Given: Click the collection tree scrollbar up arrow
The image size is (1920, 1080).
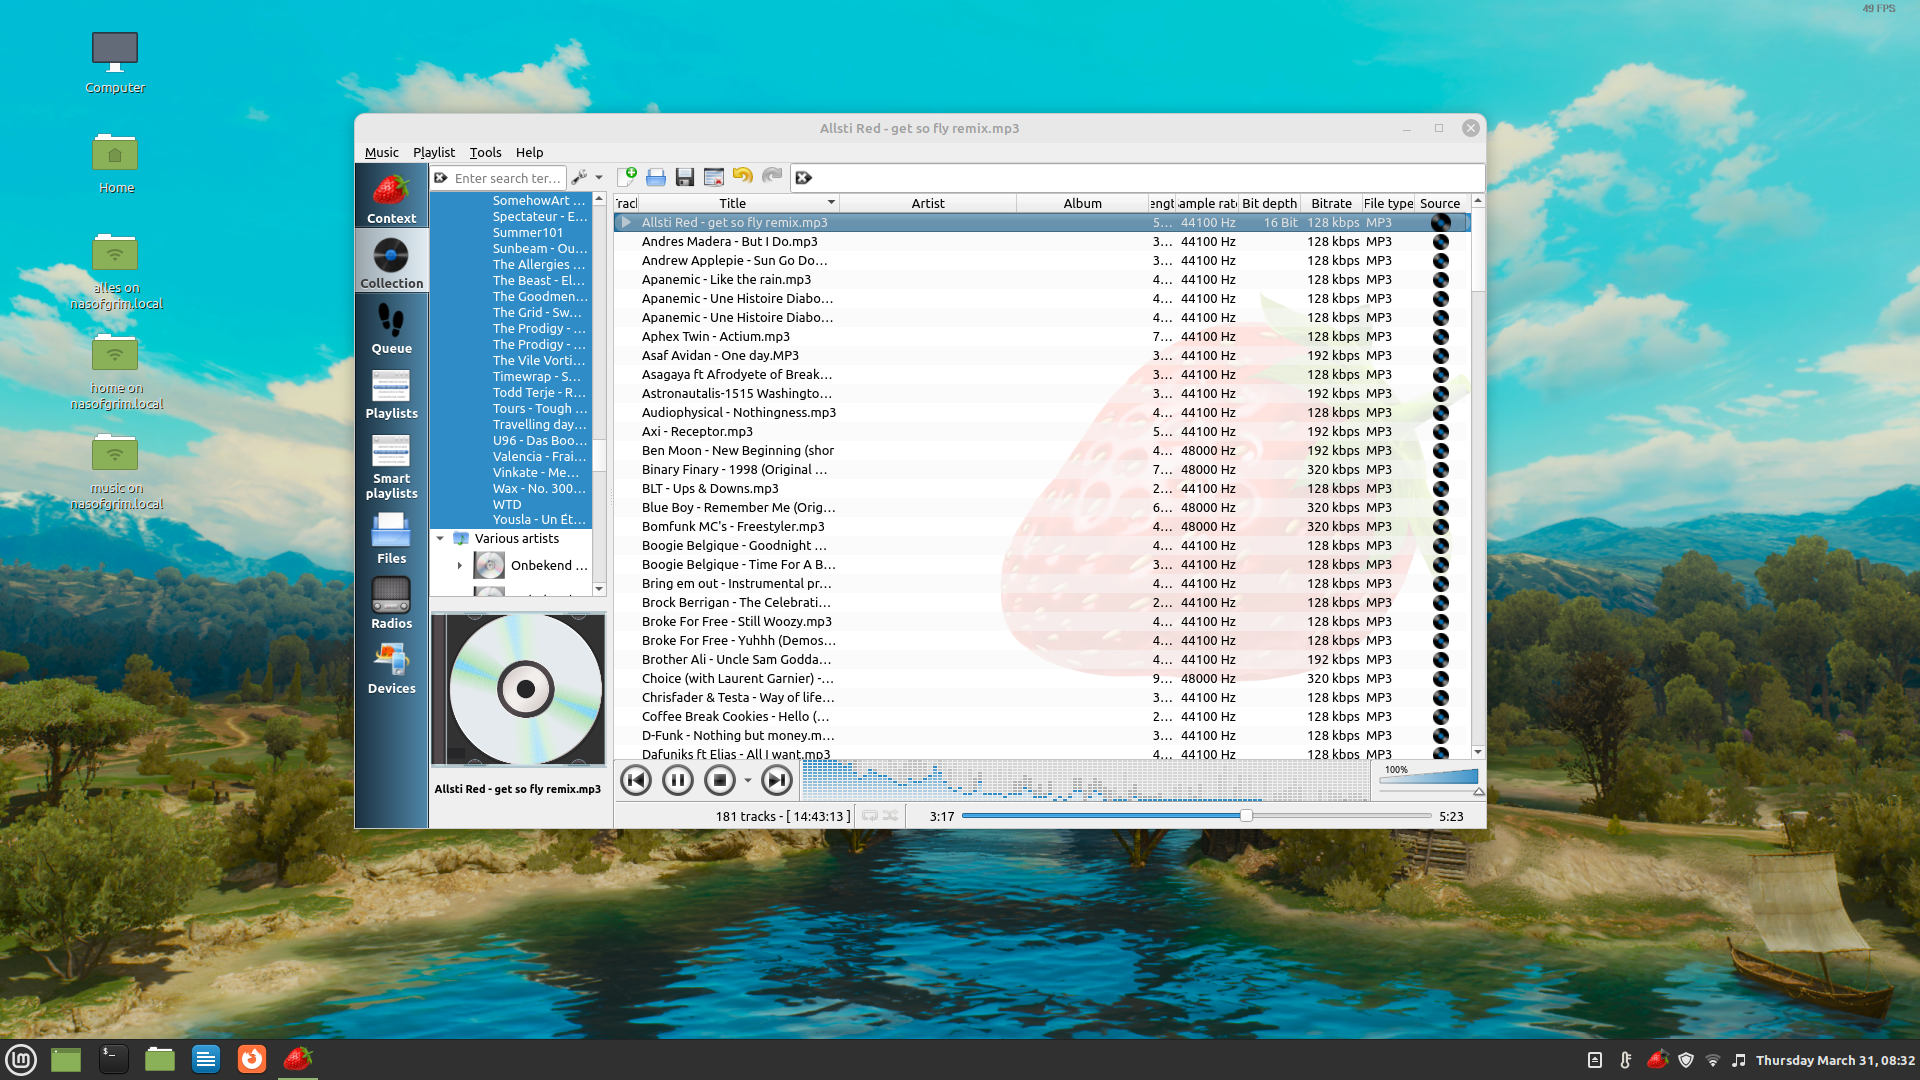Looking at the screenshot, I should (599, 199).
